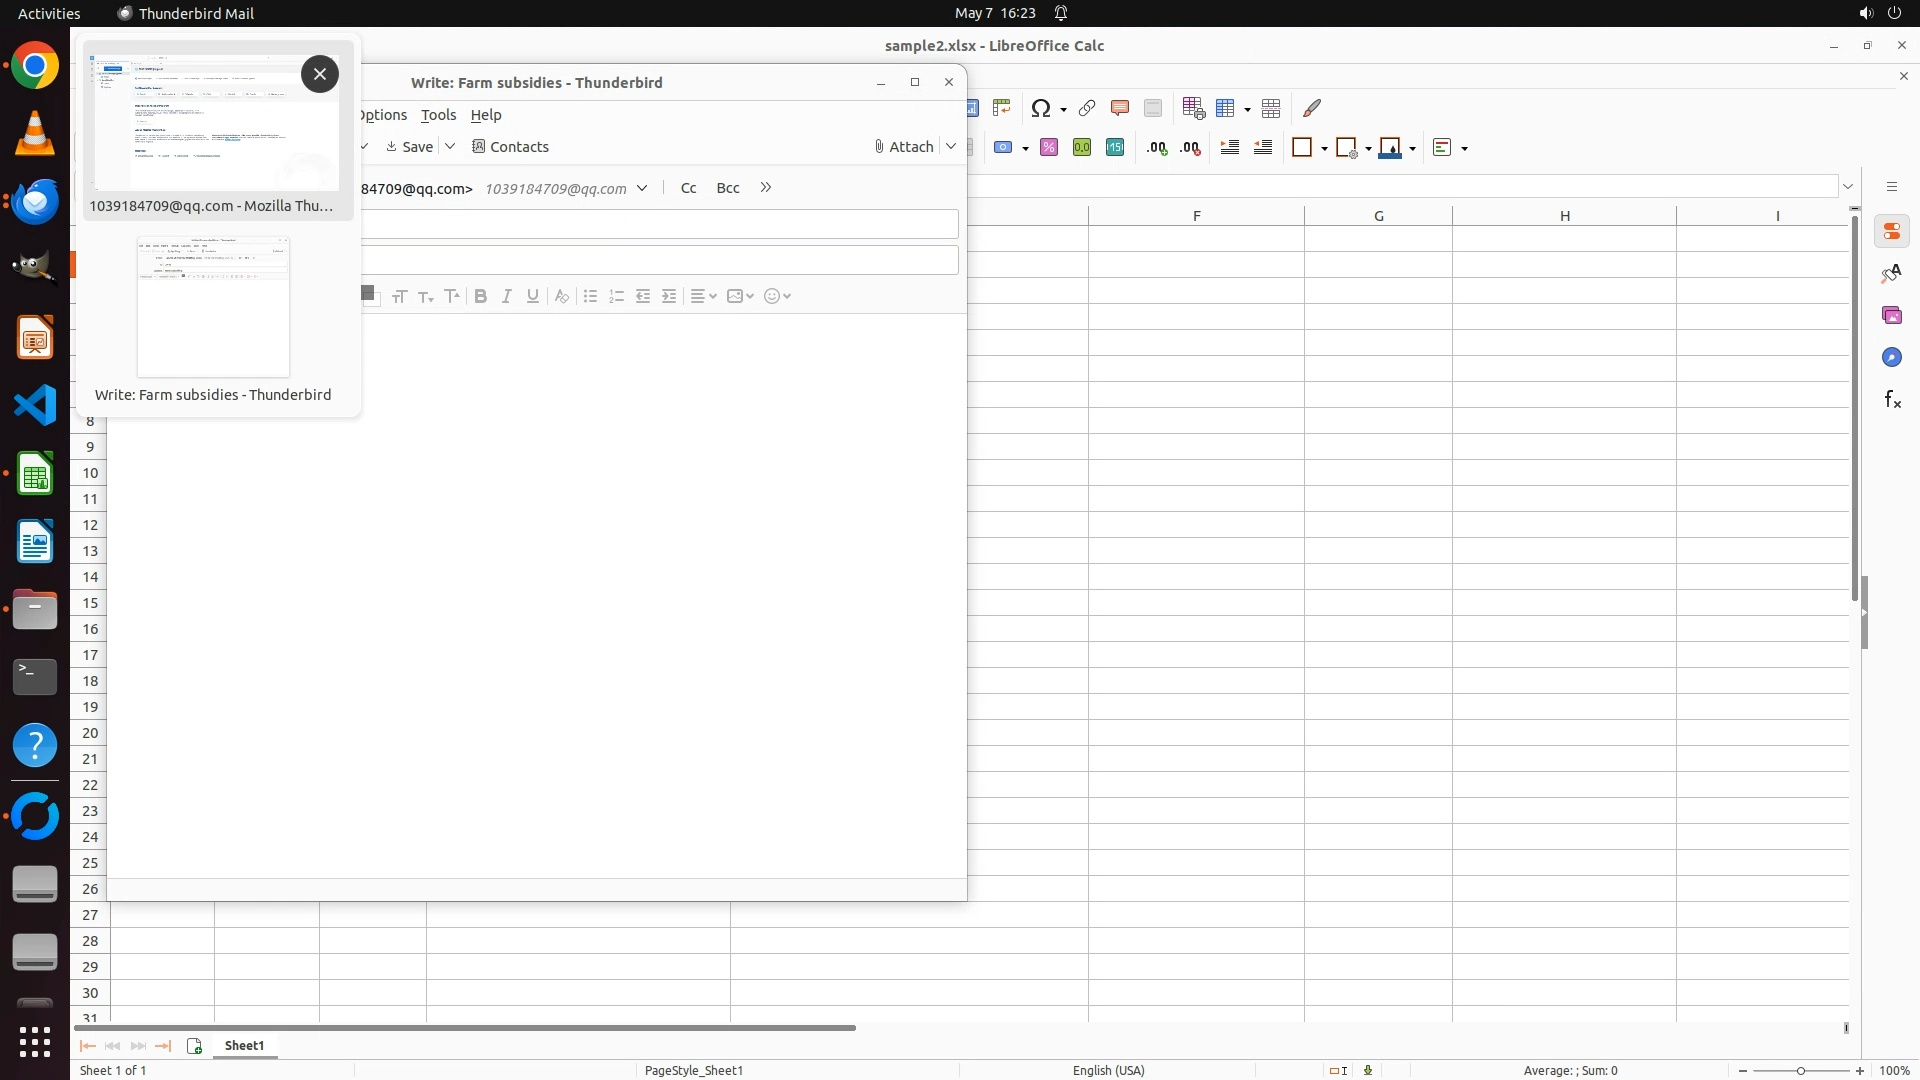Screen dimensions: 1920x1080
Task: Click the Calc background color swatch
Action: pos(1389,148)
